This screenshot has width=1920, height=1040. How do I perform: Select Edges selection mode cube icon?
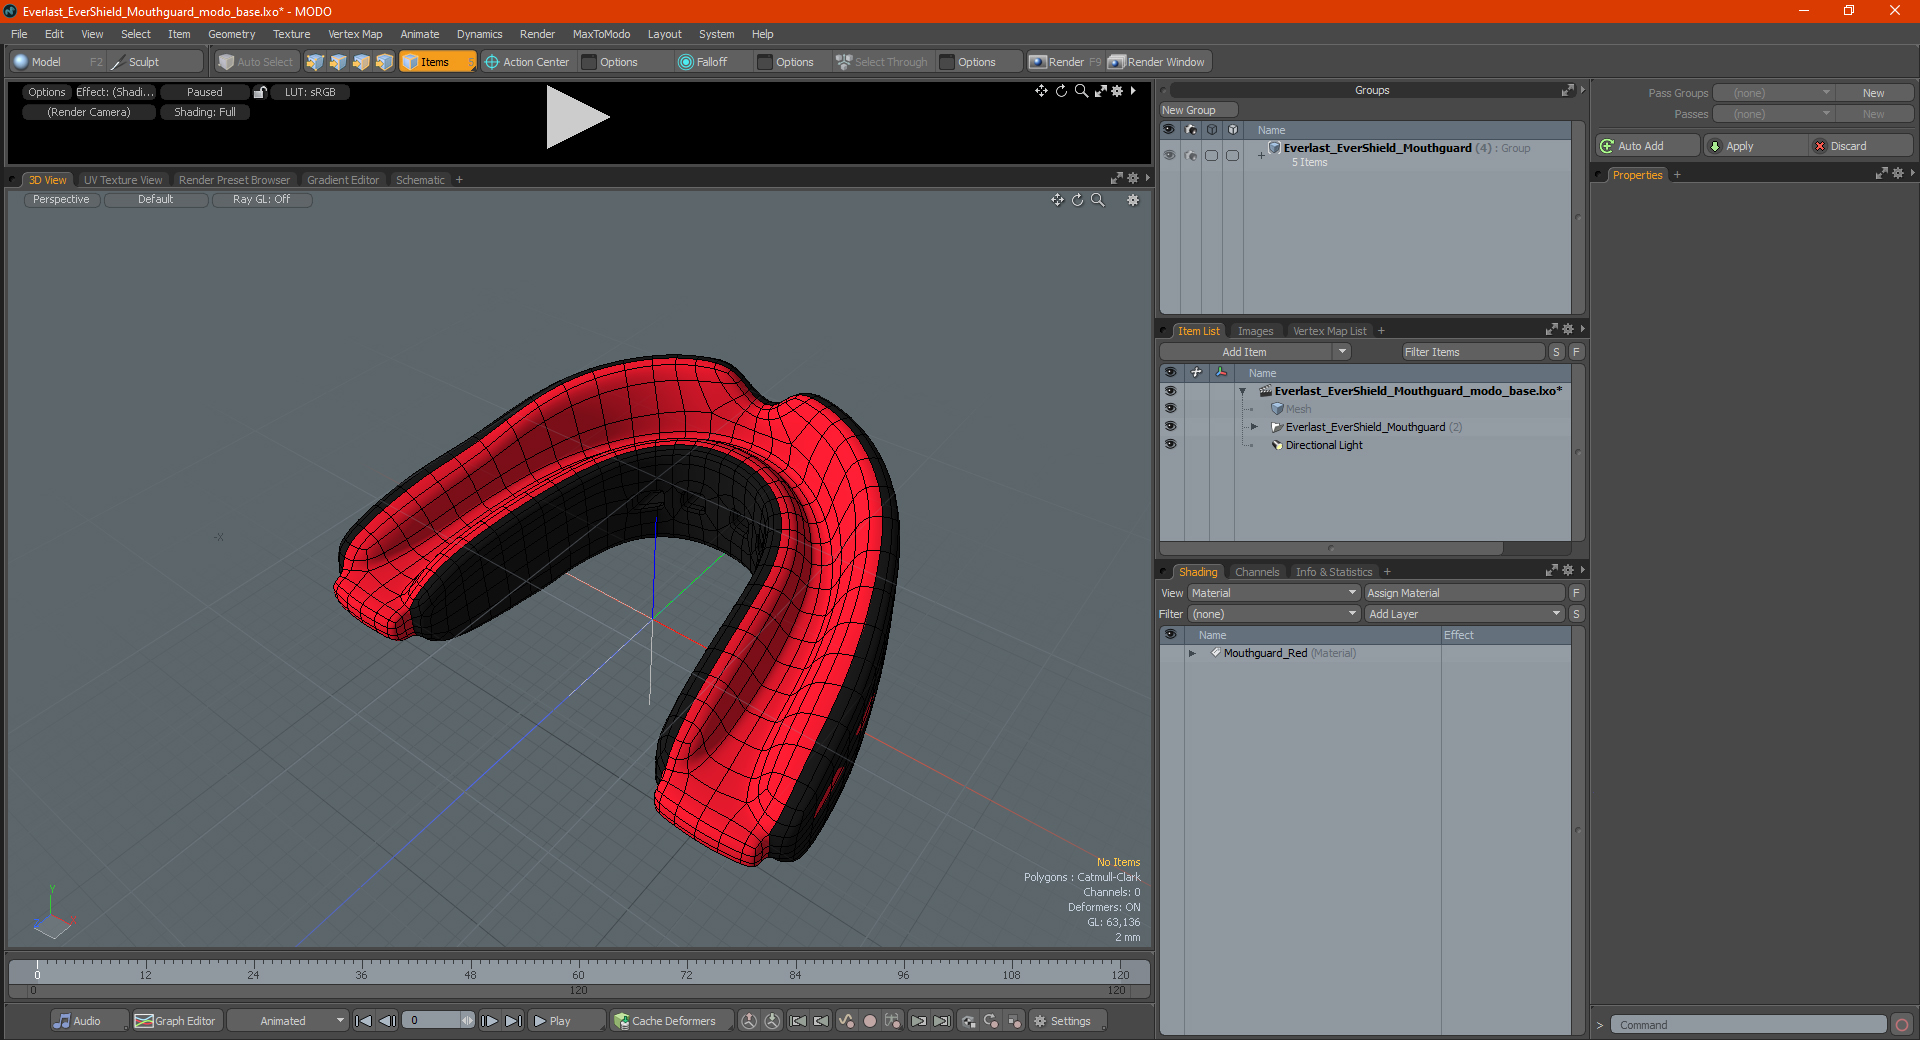pos(338,62)
